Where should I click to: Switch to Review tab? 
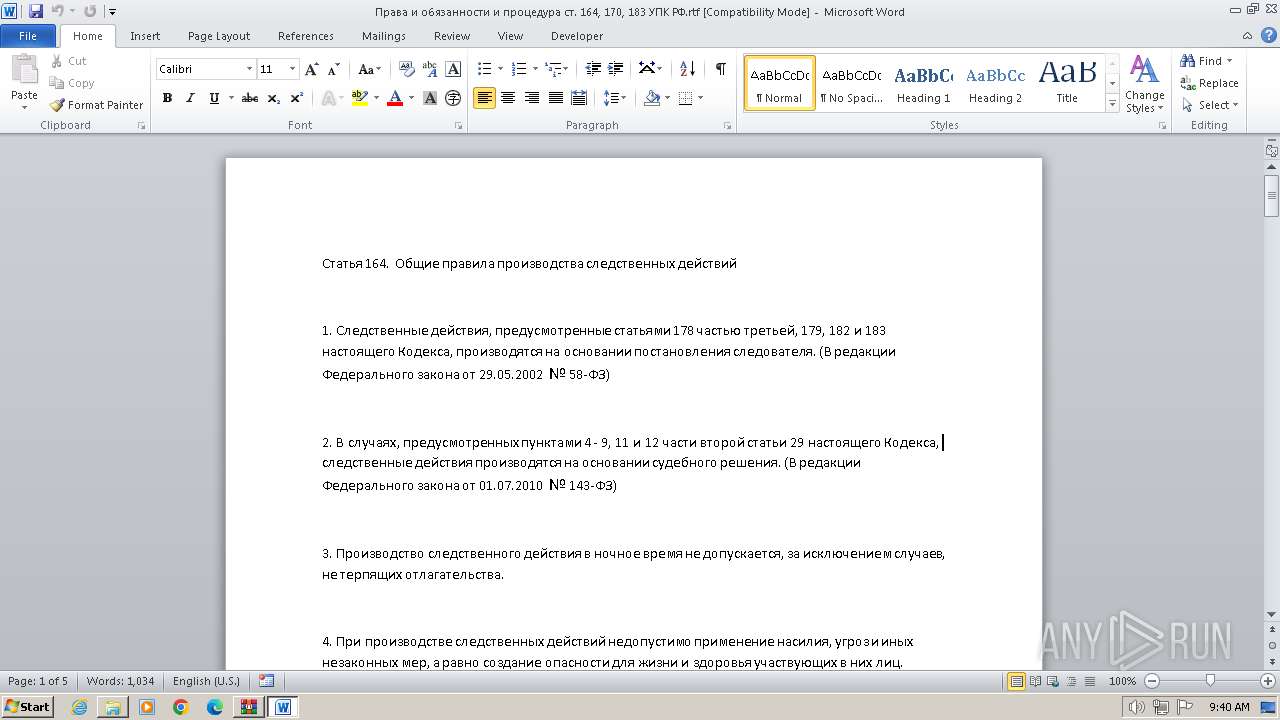(x=452, y=36)
